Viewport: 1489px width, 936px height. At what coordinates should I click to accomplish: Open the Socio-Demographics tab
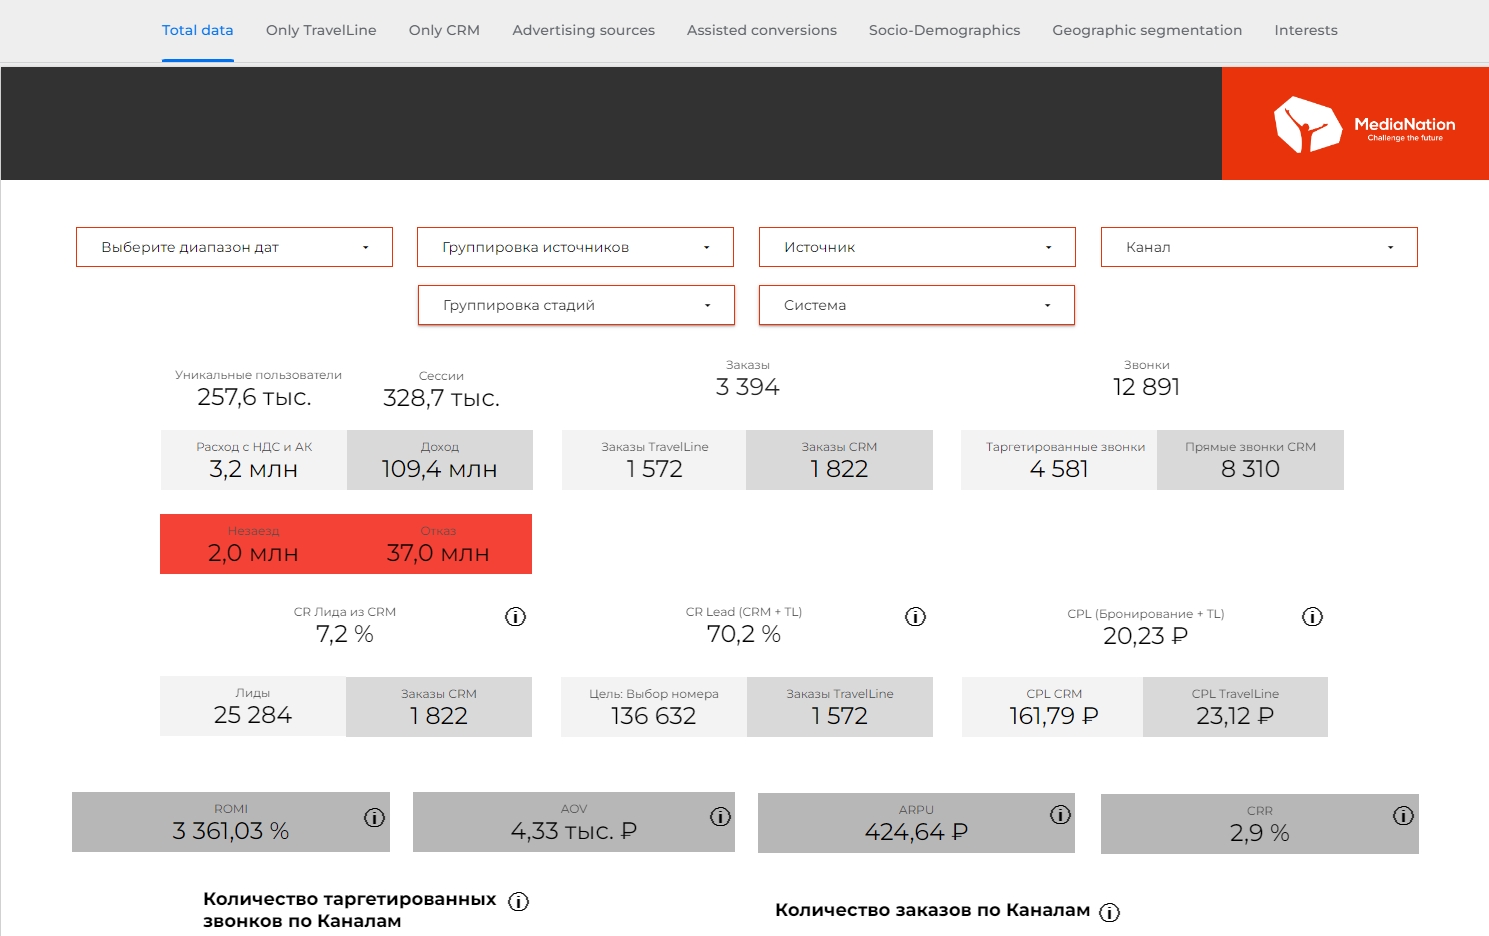(x=944, y=30)
